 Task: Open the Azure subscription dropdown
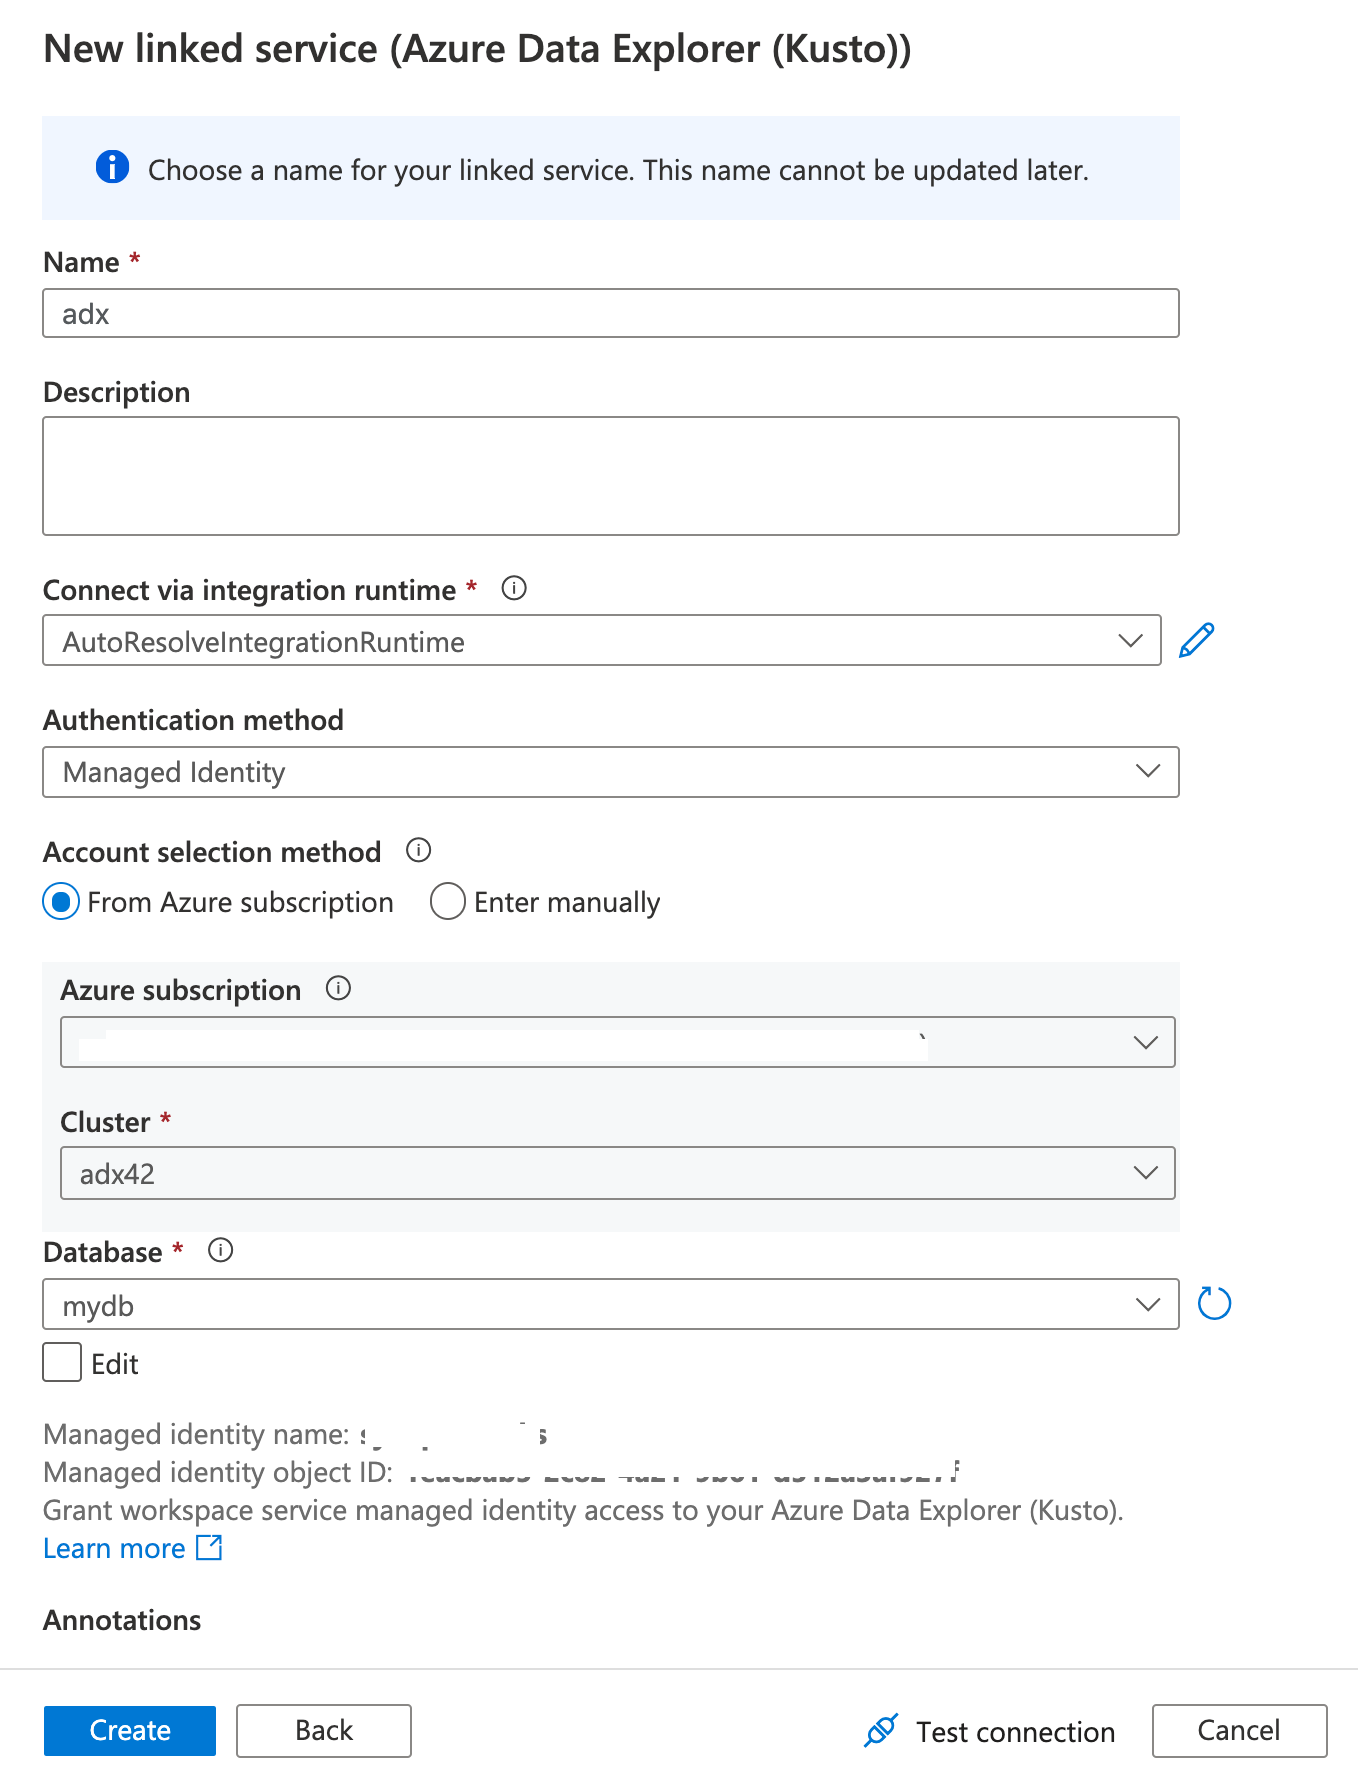(617, 1042)
